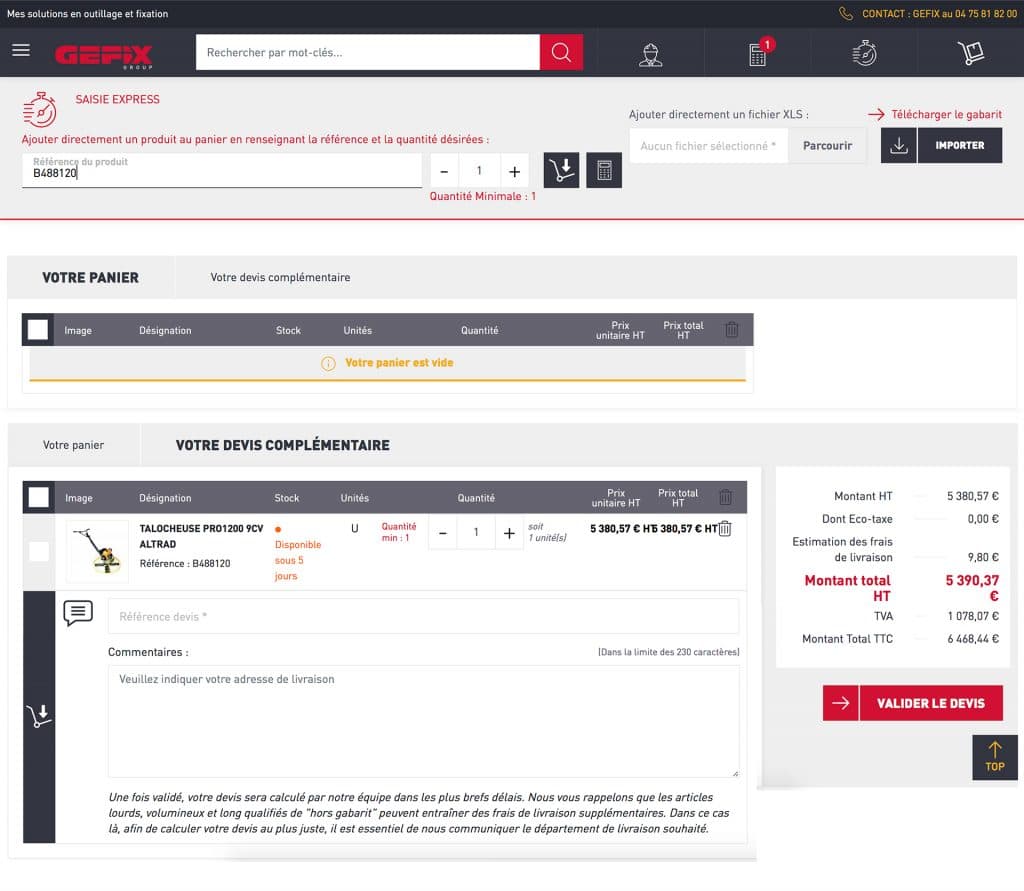The width and height of the screenshot is (1024, 891).
Task: Click the Dont Eco-taxe 0,00 € value
Action: [983, 519]
